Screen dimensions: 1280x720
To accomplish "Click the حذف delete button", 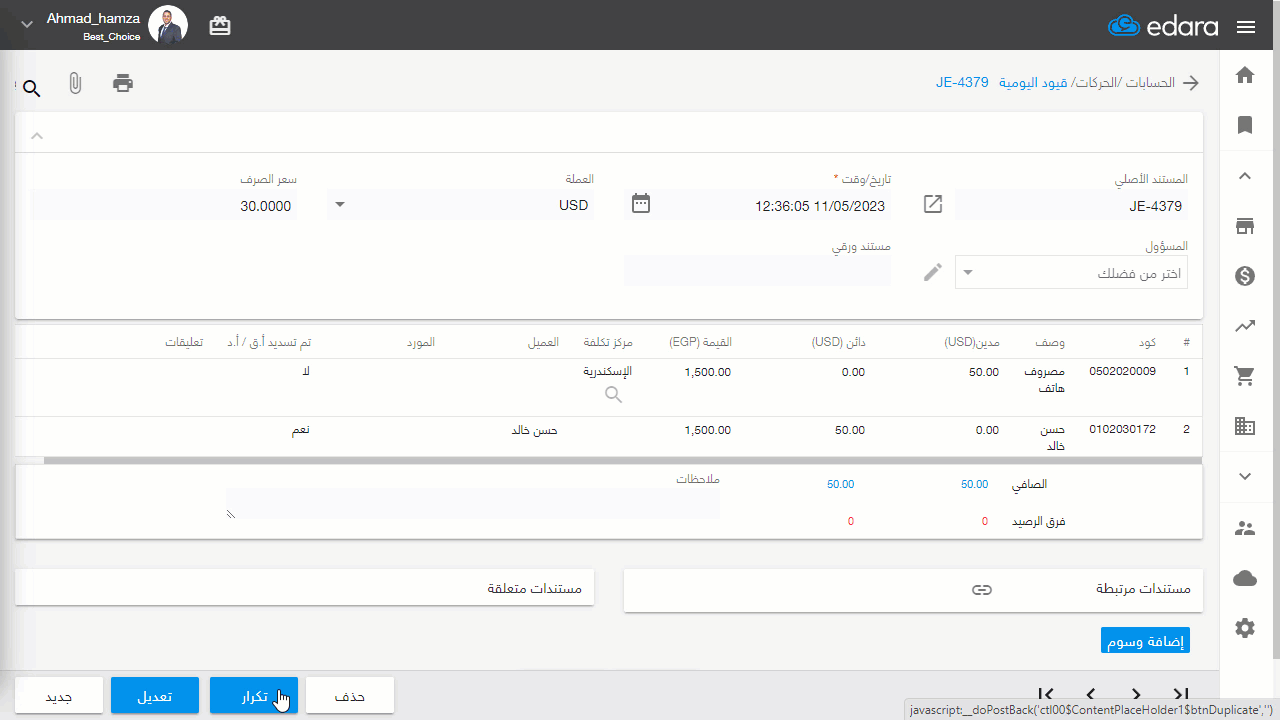I will pyautogui.click(x=349, y=696).
